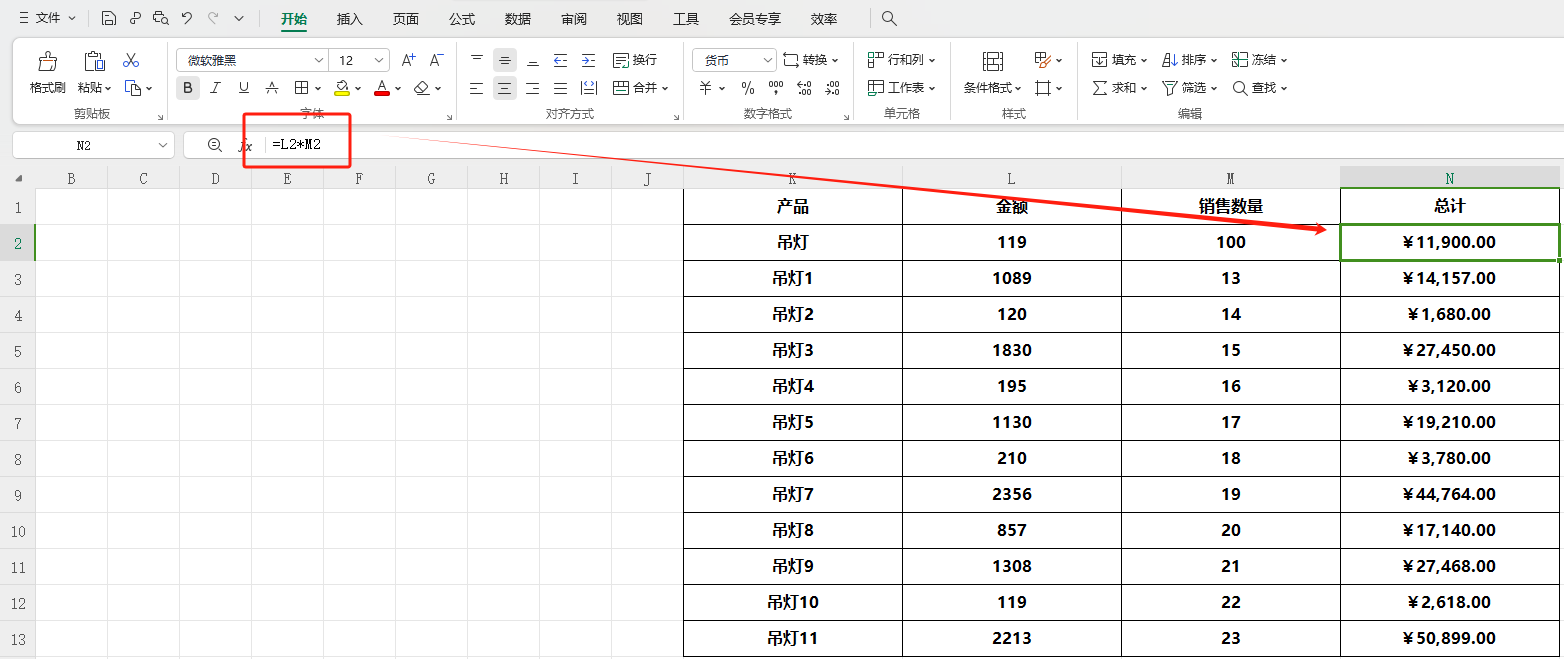This screenshot has height=659, width=1564.
Task: Open font name dropdown 微软雅黑
Action: 318,61
